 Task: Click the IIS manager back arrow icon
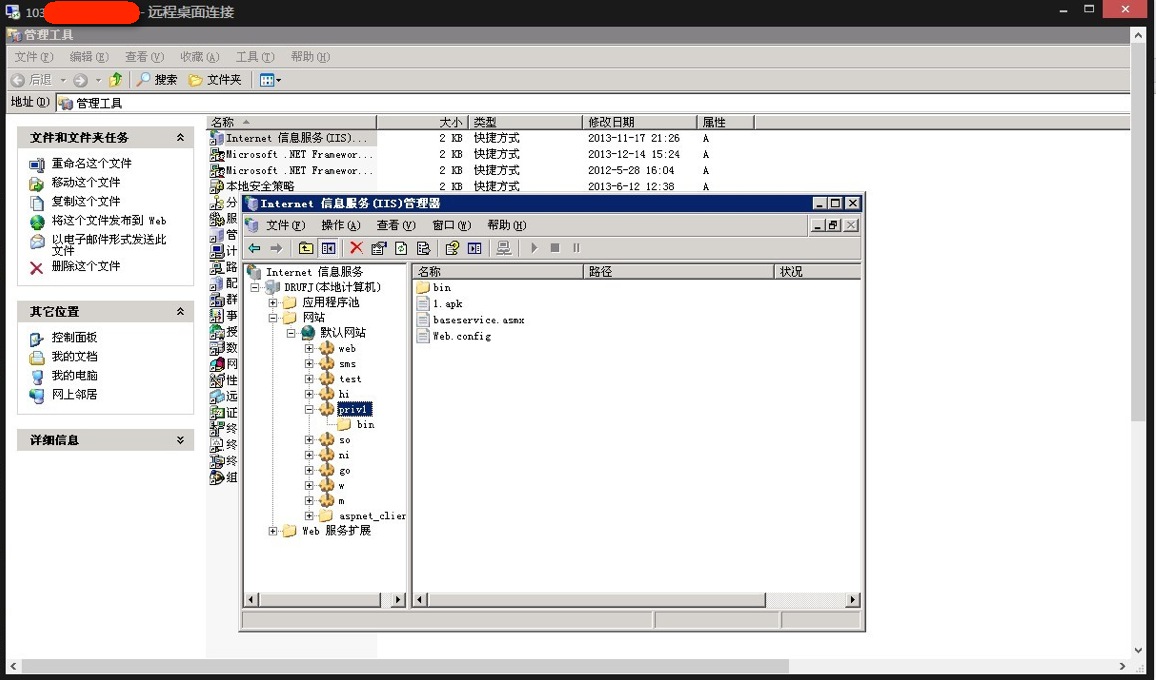point(254,249)
